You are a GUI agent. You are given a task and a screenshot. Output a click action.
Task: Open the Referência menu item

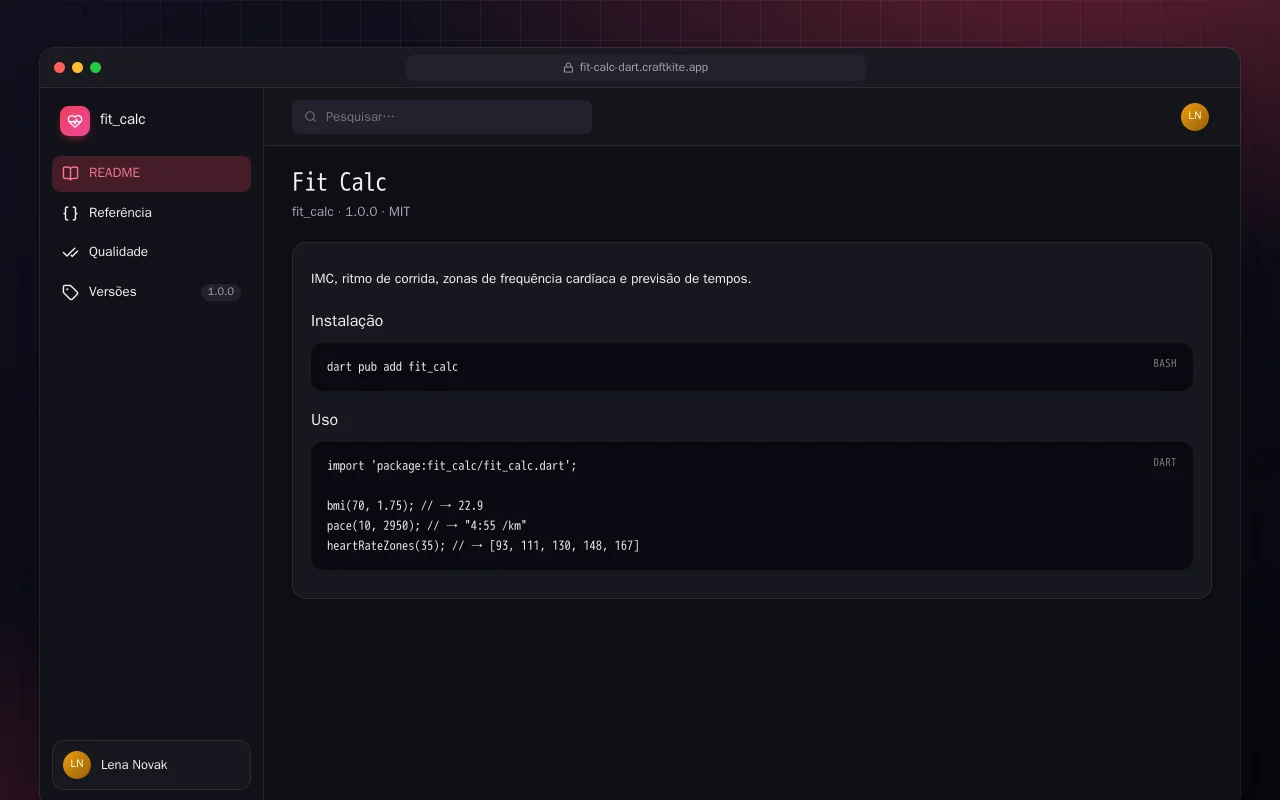point(151,213)
